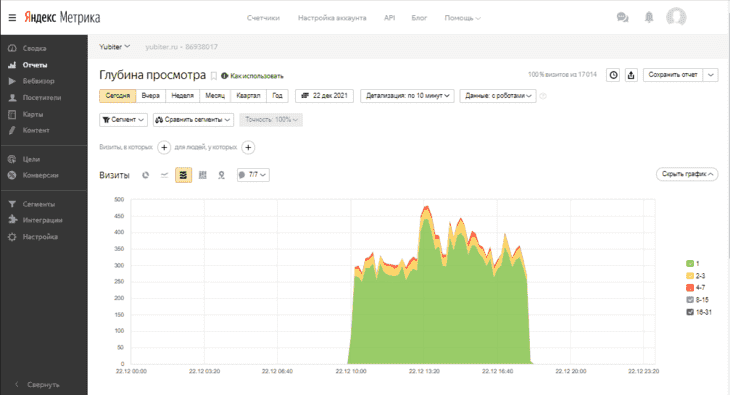730x395 pixels.
Task: Toggle the 2-3 depth series checkbox
Action: pyautogui.click(x=690, y=276)
